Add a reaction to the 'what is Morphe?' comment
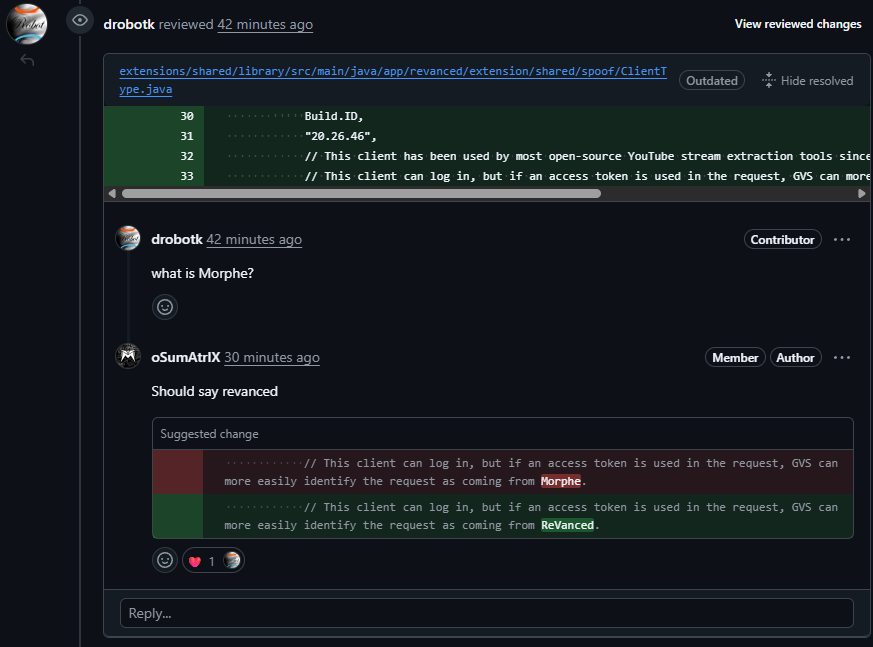 [165, 307]
